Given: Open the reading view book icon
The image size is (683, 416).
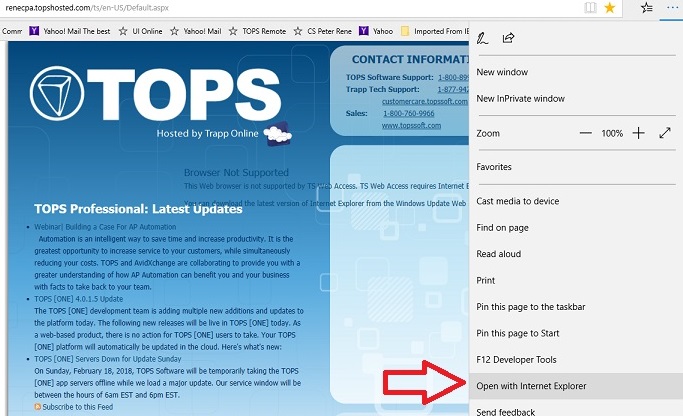Looking at the screenshot, I should click(590, 7).
